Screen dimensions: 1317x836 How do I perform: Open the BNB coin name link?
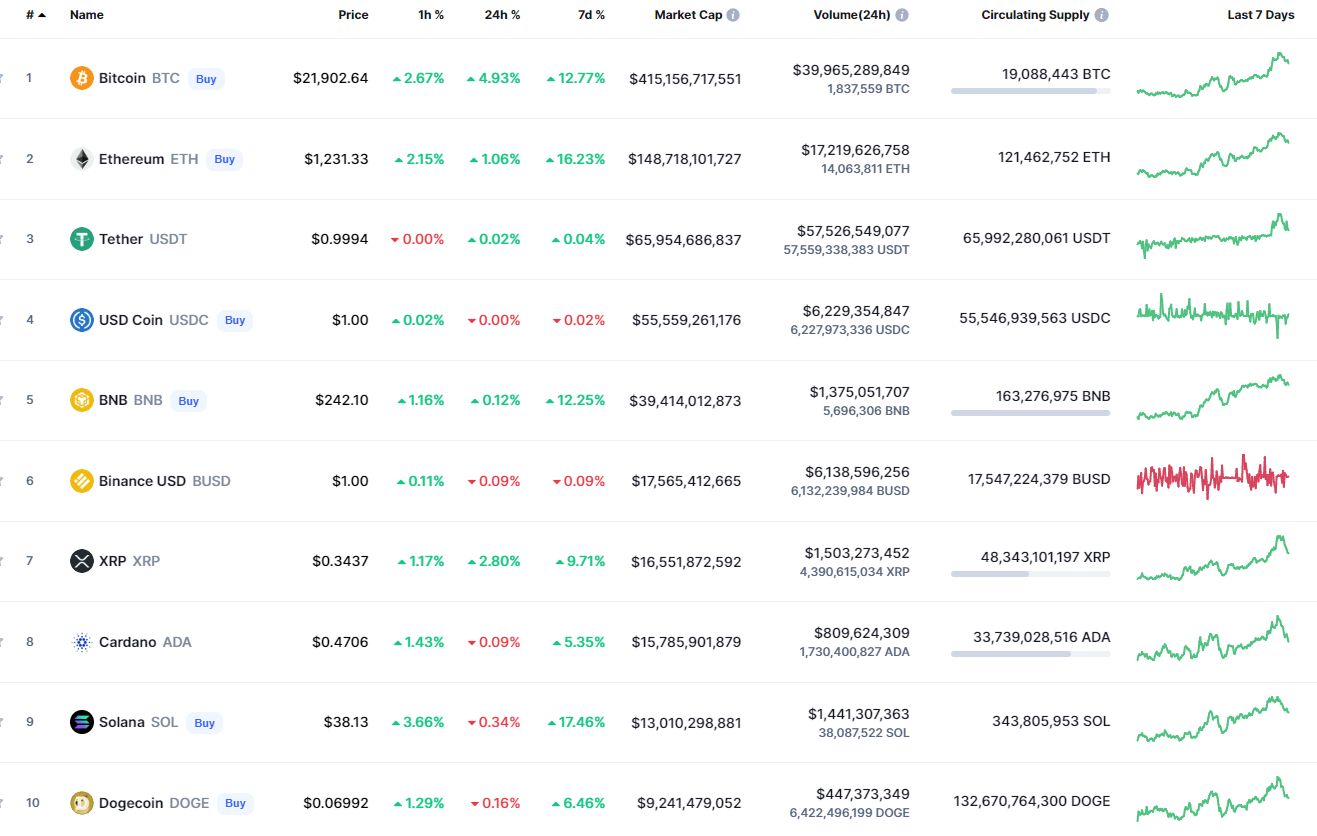click(113, 400)
